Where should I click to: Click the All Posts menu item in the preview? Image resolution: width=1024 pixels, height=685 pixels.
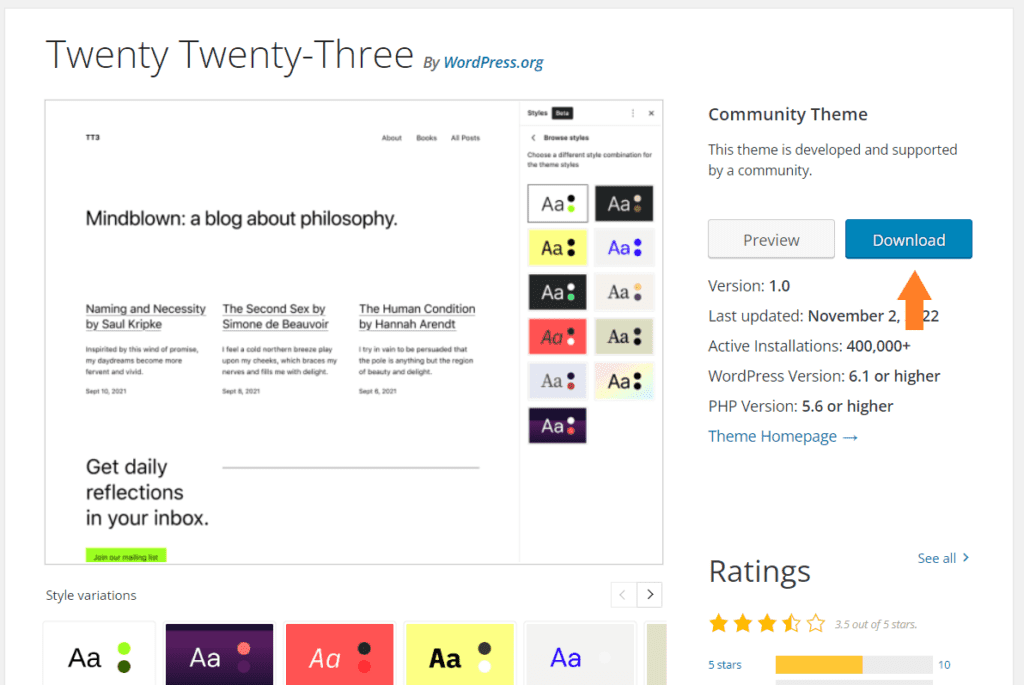point(465,138)
